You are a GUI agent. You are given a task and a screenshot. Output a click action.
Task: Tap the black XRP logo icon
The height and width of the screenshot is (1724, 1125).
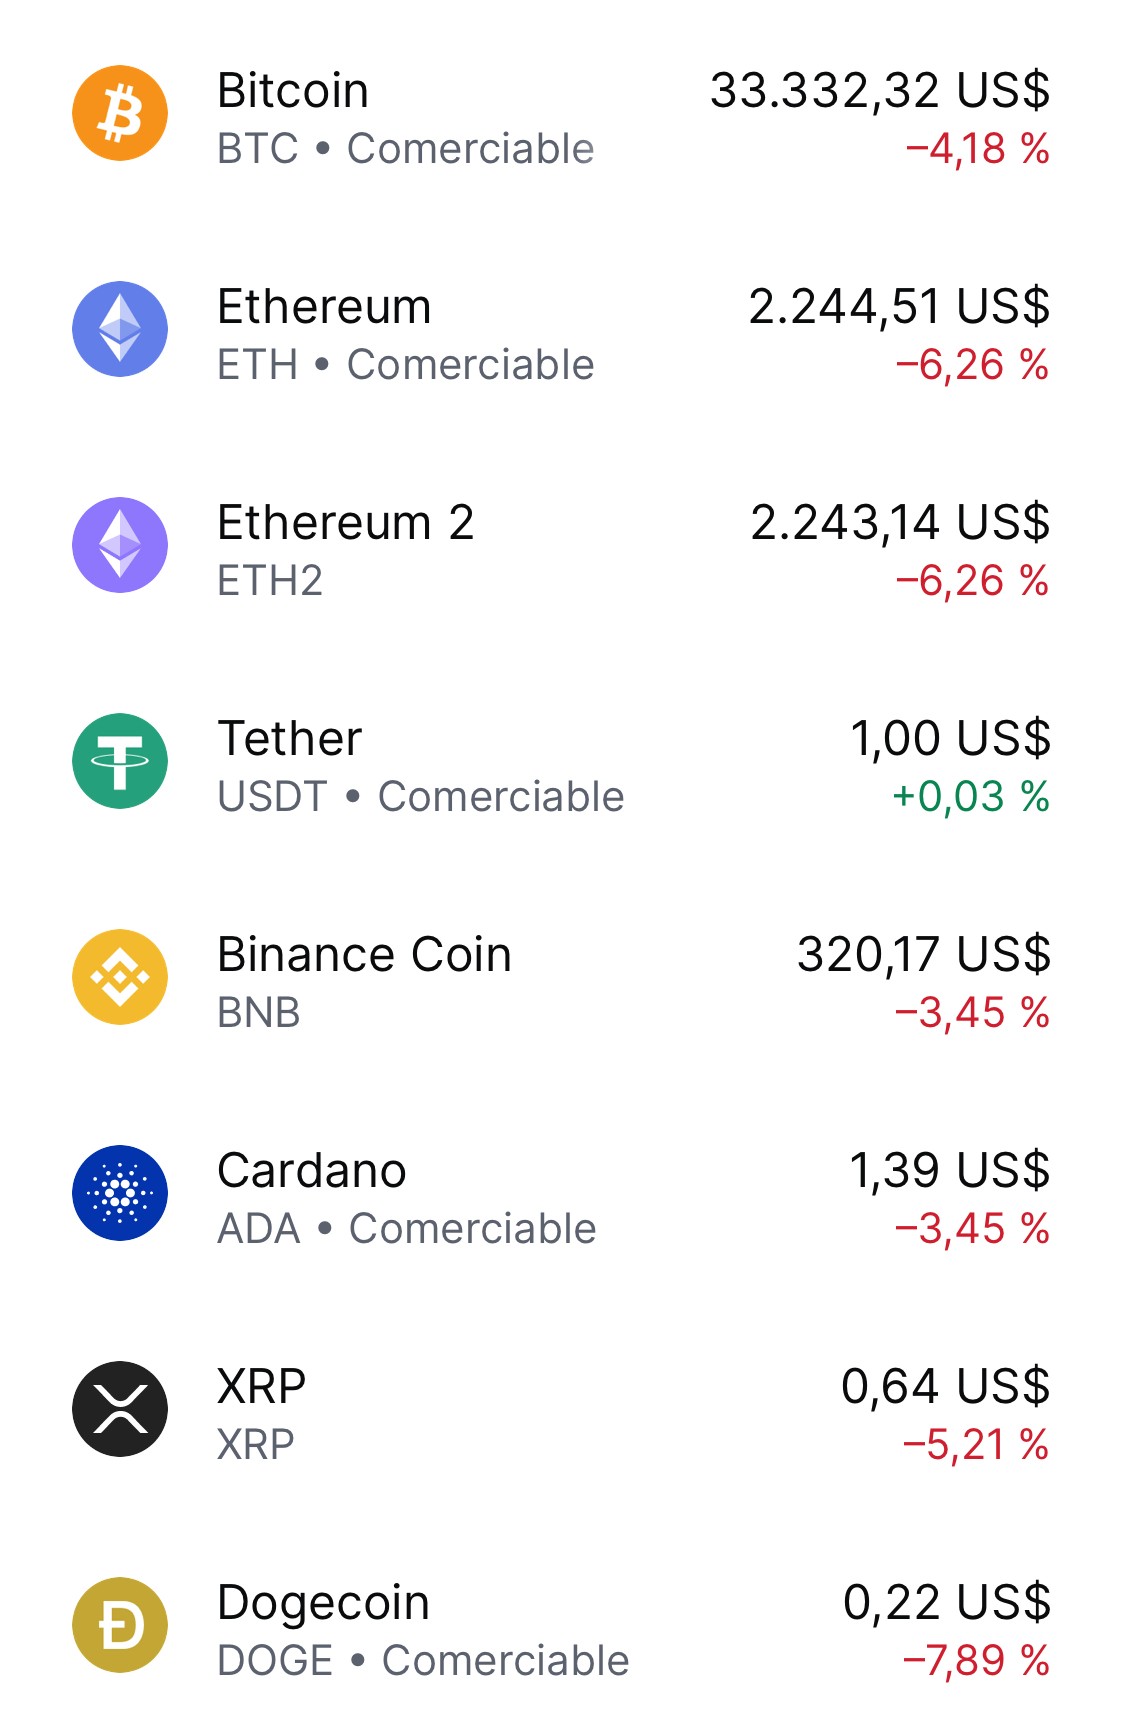pos(120,1409)
